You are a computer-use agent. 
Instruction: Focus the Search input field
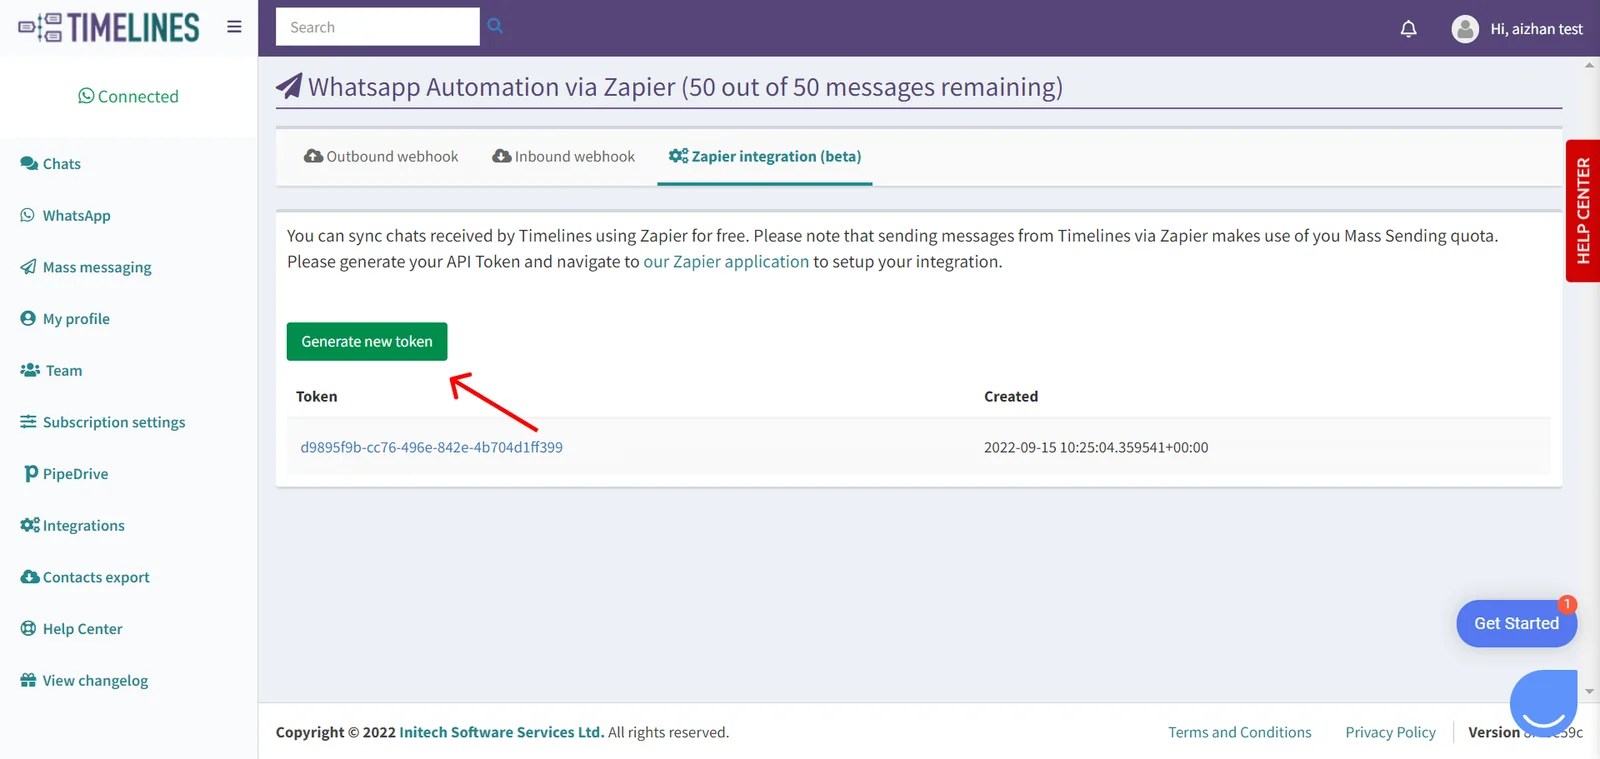coord(378,27)
